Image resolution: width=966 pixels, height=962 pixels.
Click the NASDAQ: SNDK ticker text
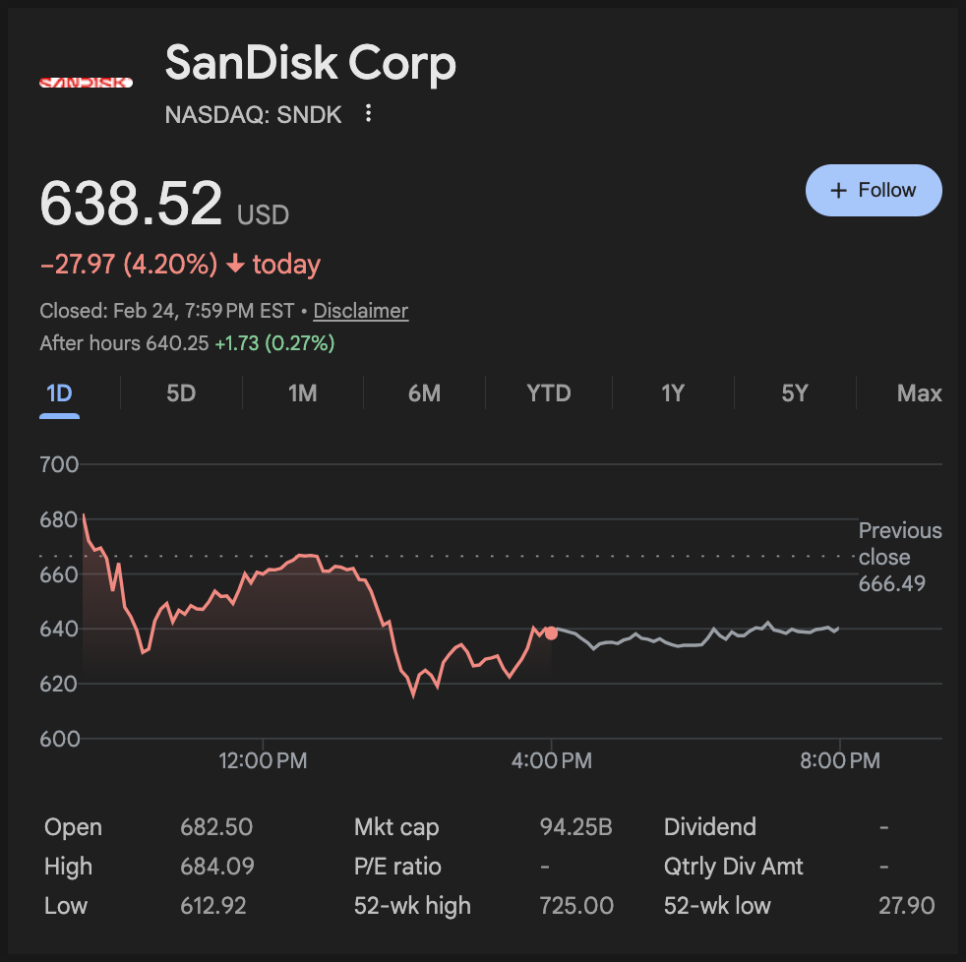[x=253, y=115]
